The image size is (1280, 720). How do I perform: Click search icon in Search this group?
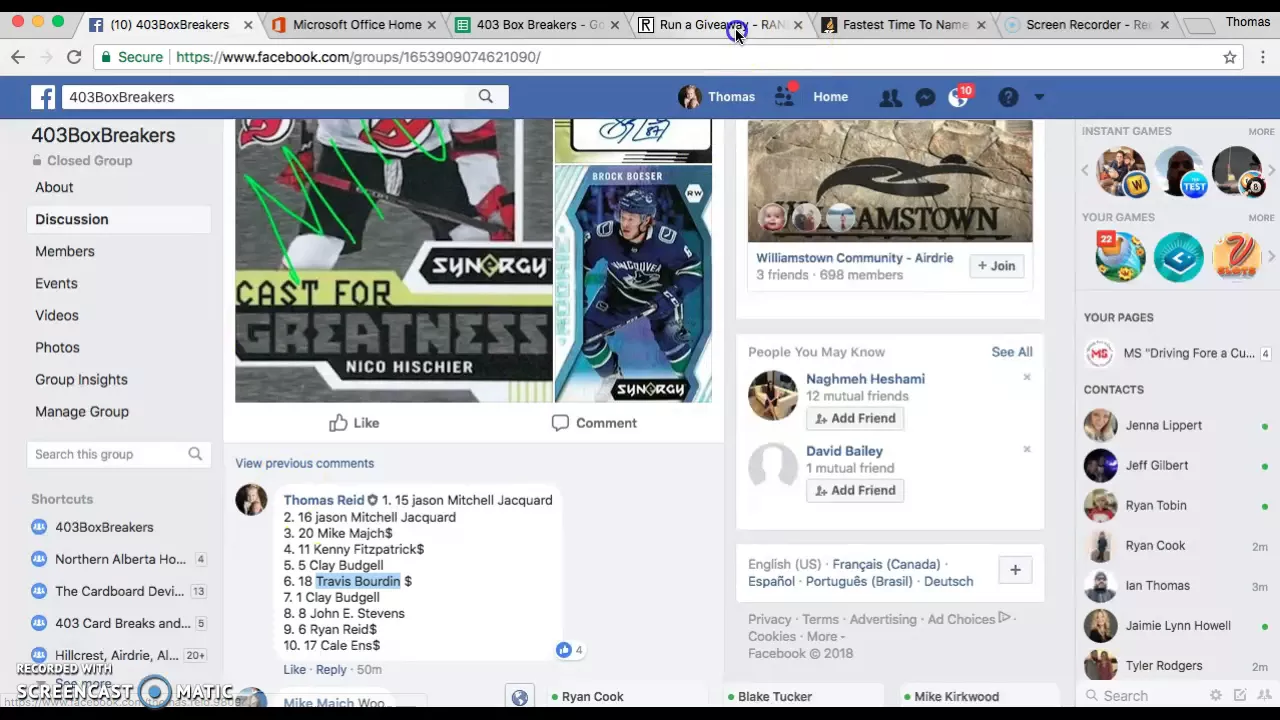click(195, 454)
